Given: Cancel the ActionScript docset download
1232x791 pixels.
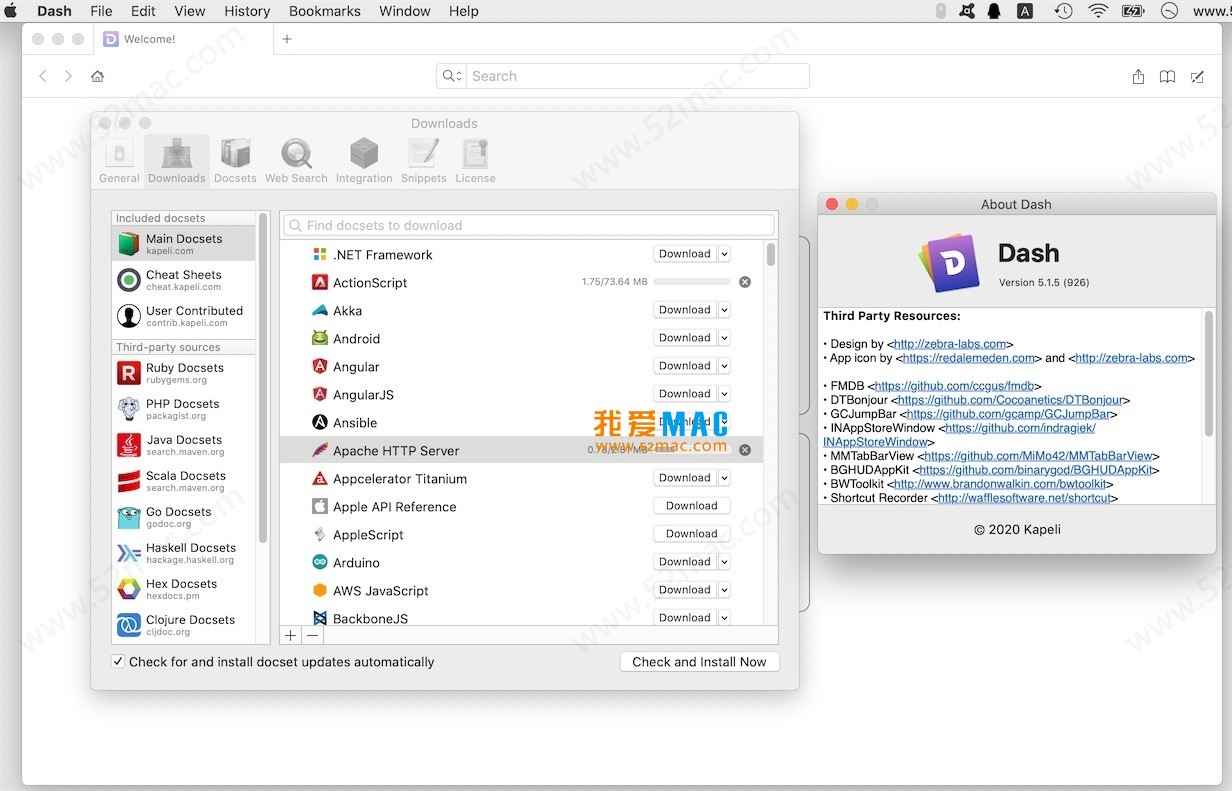Looking at the screenshot, I should point(745,282).
